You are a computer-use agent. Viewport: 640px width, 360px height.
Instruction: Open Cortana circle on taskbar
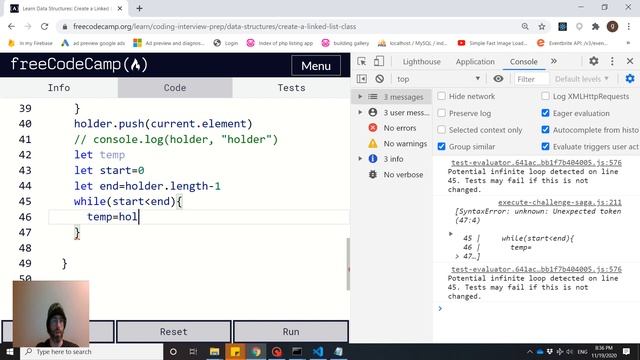point(173,351)
